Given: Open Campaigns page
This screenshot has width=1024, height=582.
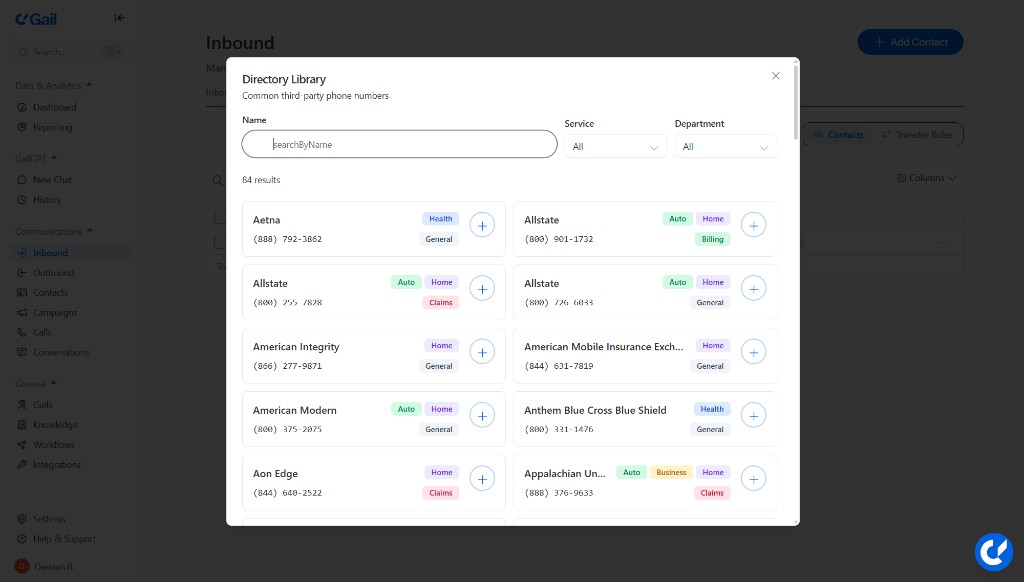Looking at the screenshot, I should [x=55, y=313].
